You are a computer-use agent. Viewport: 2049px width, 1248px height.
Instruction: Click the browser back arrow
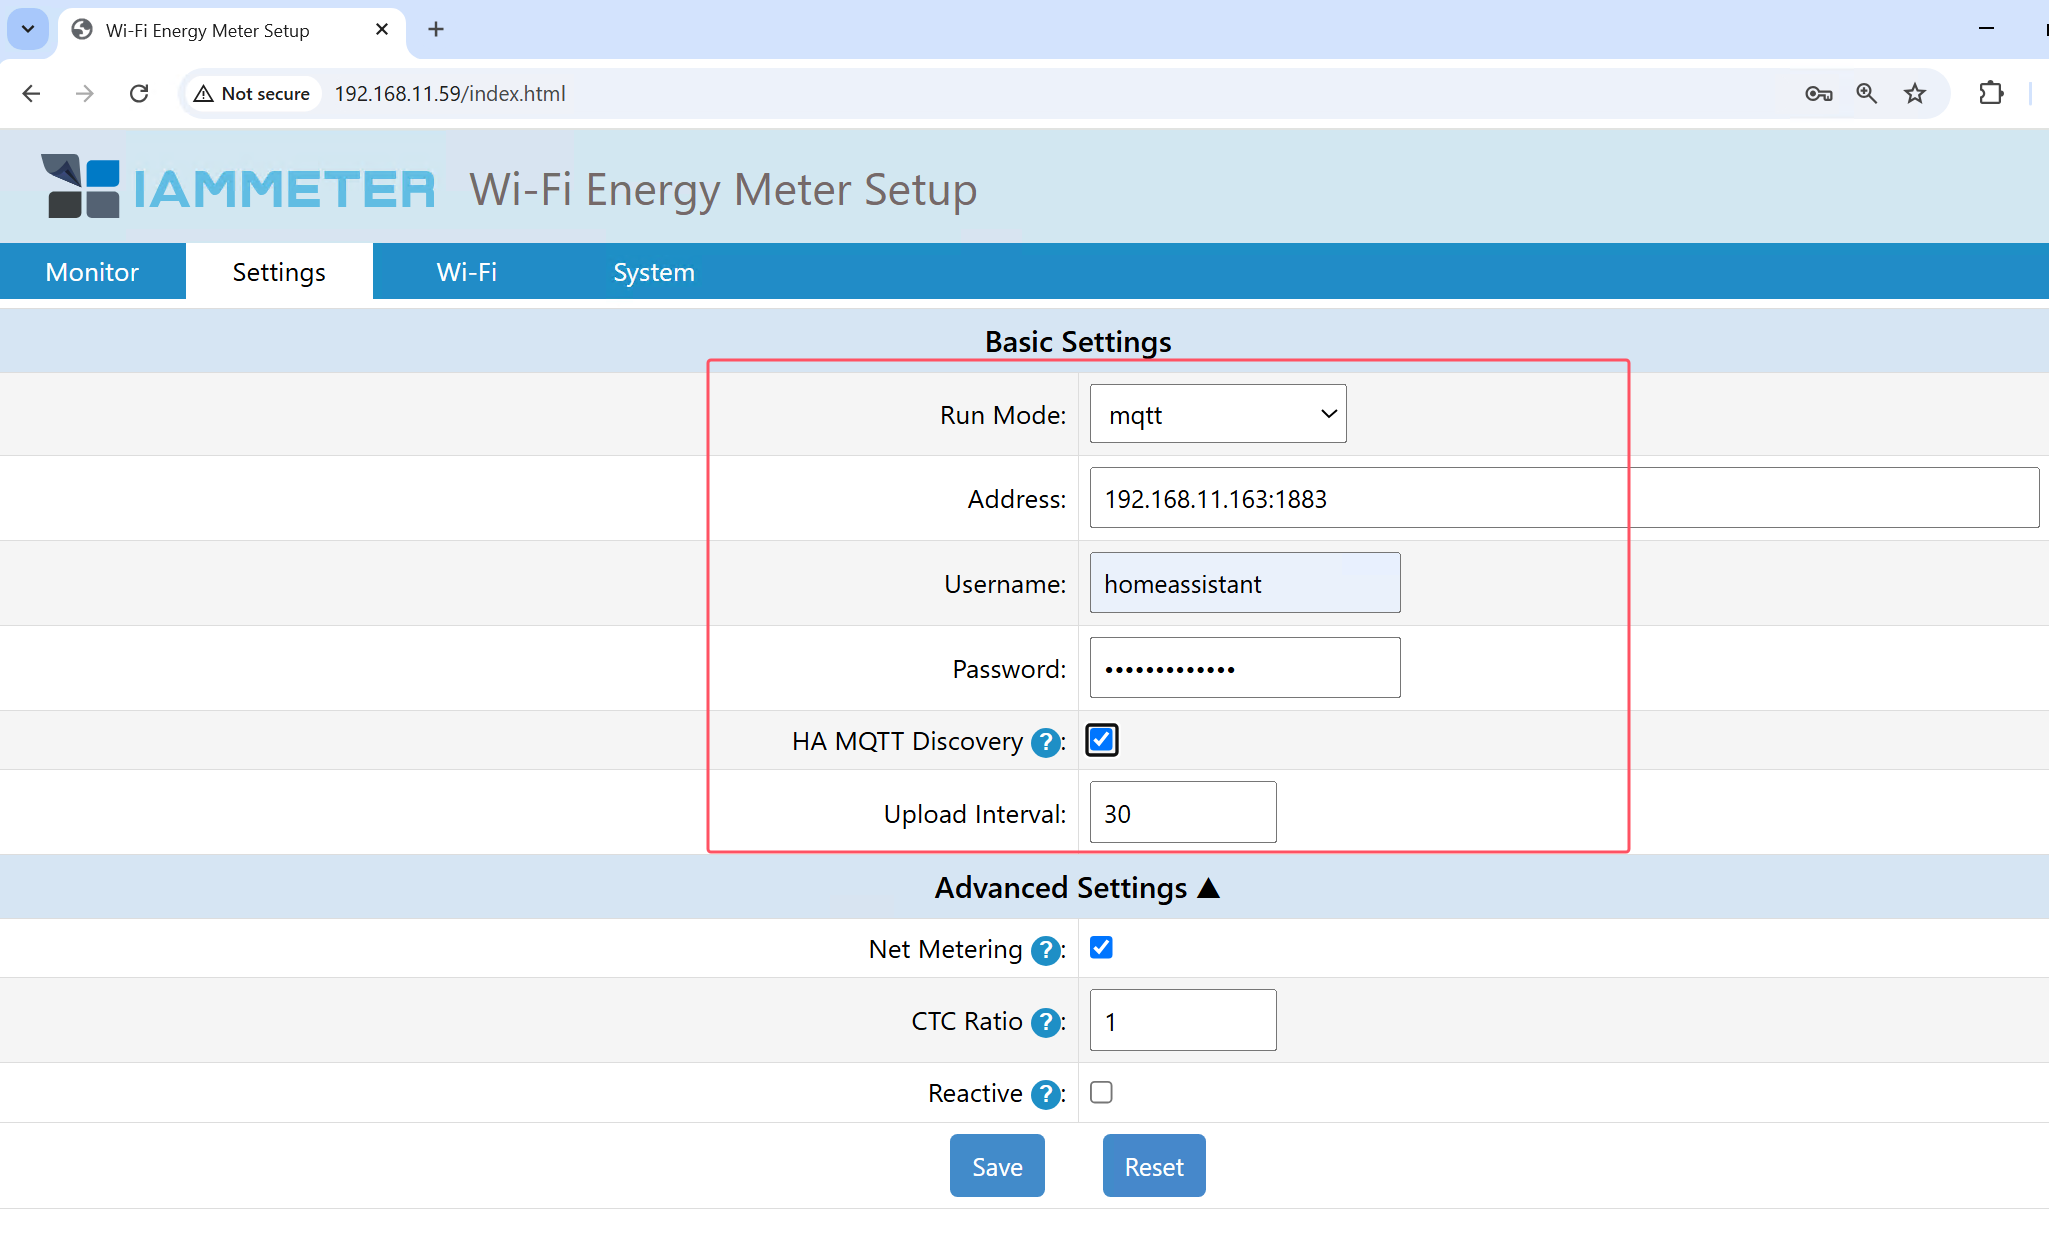pos(31,93)
